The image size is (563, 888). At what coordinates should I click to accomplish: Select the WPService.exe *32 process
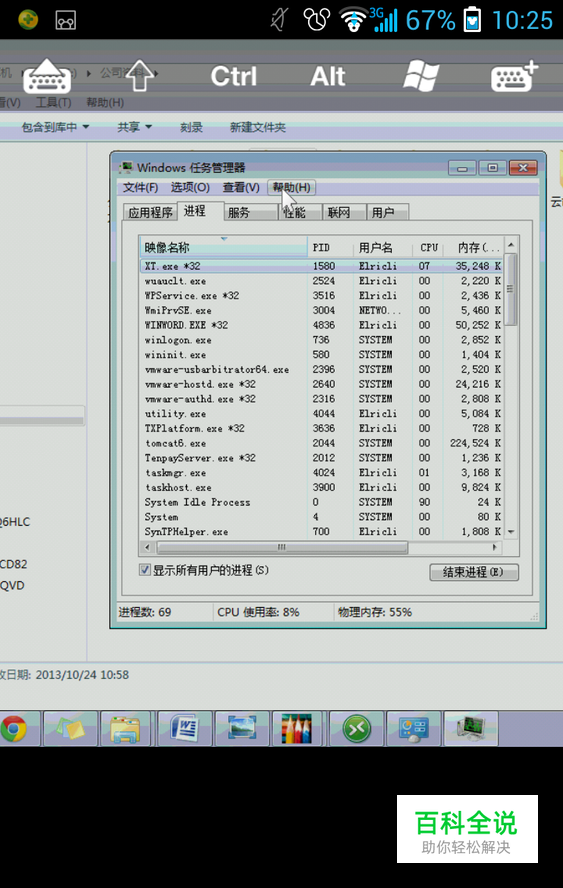[321, 296]
